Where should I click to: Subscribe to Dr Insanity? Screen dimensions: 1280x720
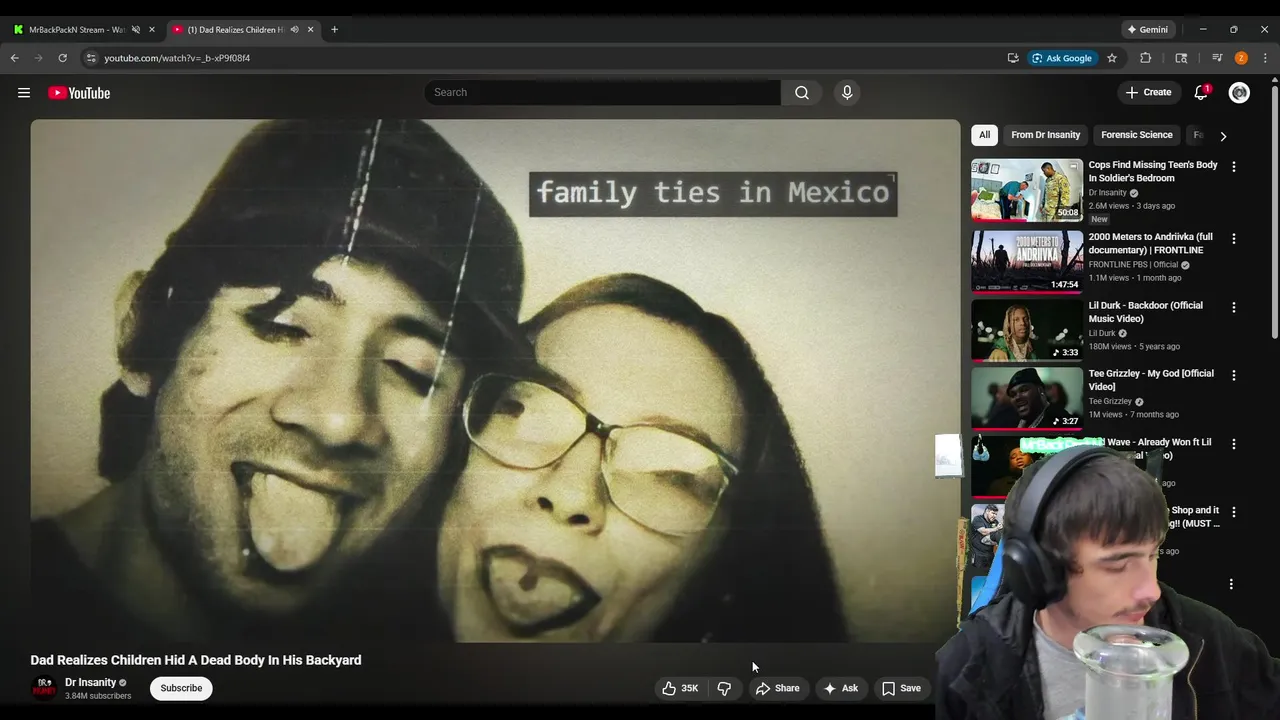[181, 688]
